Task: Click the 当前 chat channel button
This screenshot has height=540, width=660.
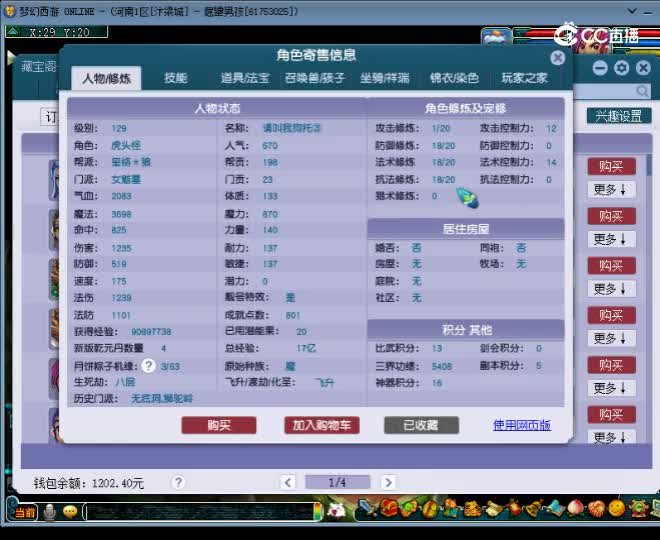Action: point(25,512)
